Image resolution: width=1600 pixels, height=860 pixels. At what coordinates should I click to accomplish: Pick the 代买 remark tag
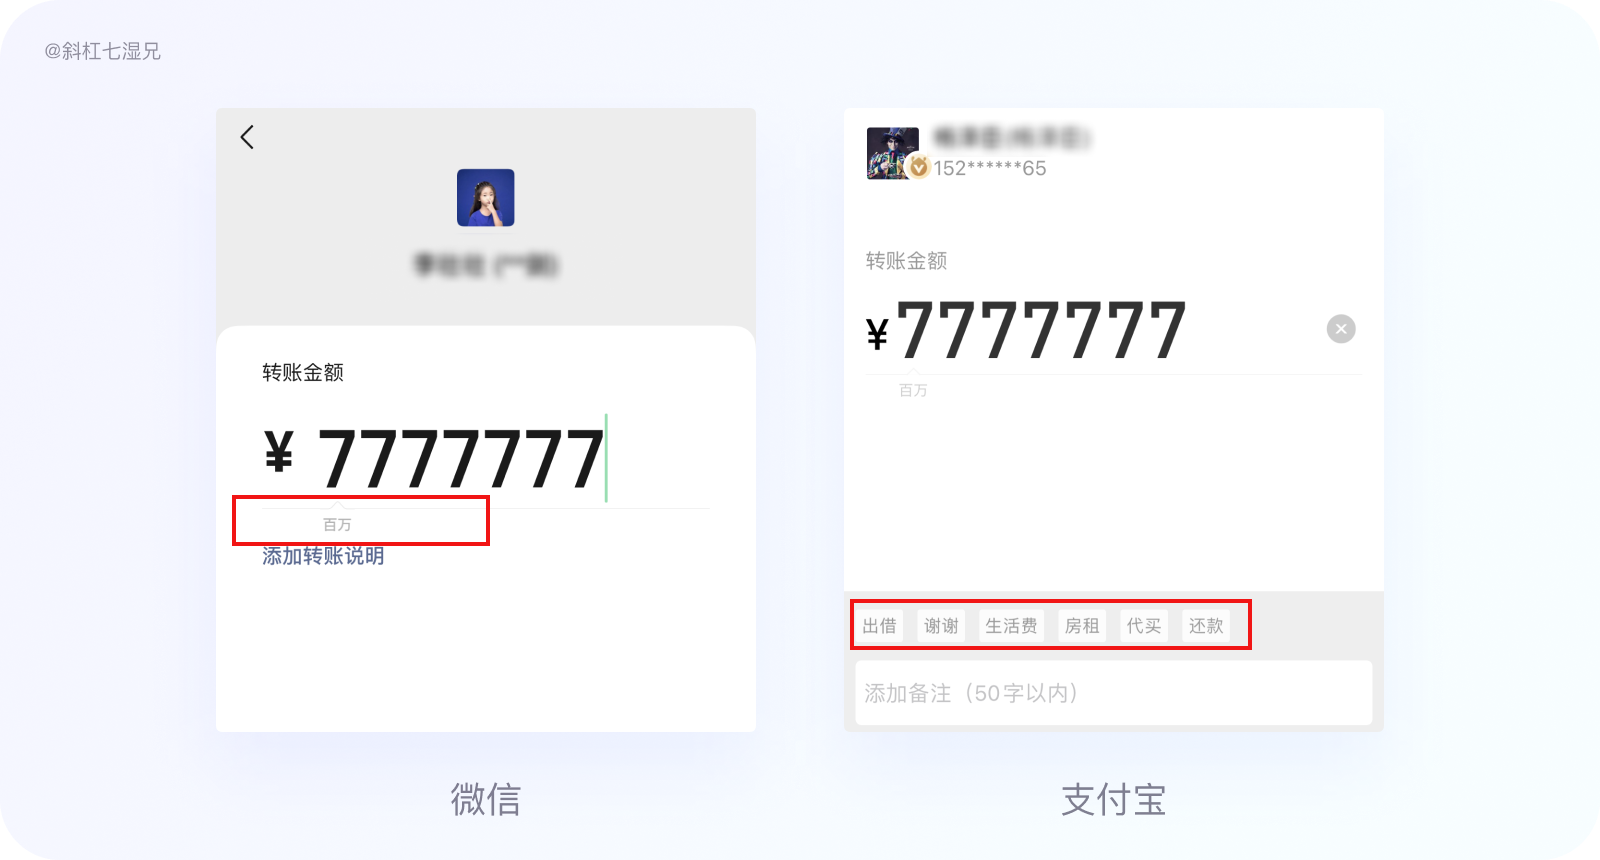click(x=1144, y=626)
